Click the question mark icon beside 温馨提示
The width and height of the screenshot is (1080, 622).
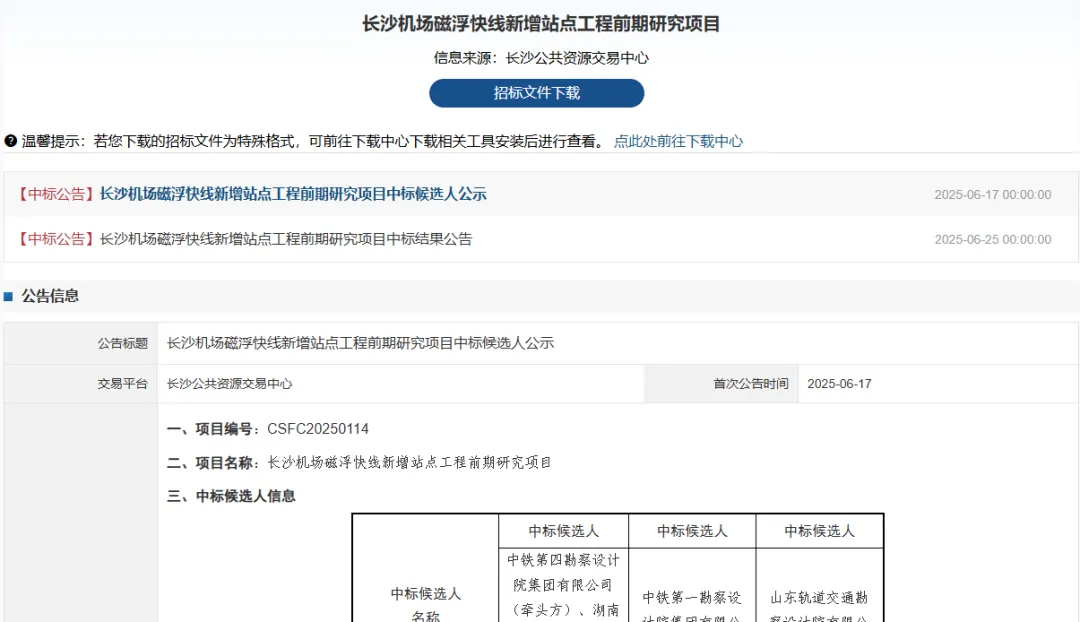[x=10, y=141]
